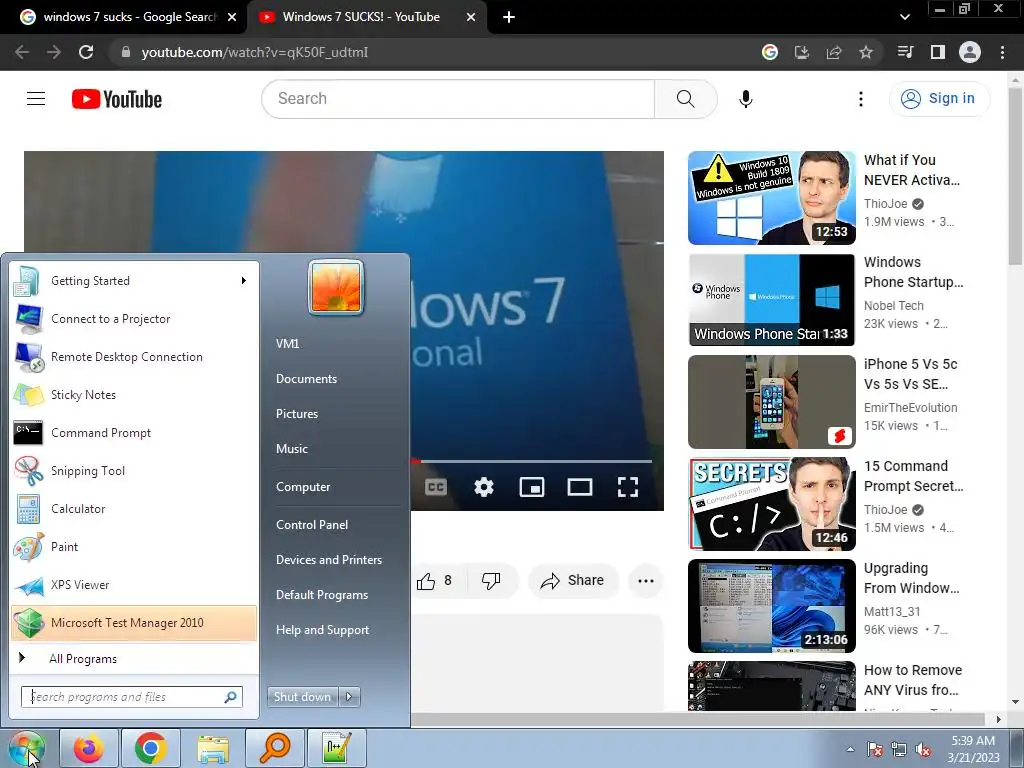
Task: Switch video to theater mode
Action: pos(579,487)
